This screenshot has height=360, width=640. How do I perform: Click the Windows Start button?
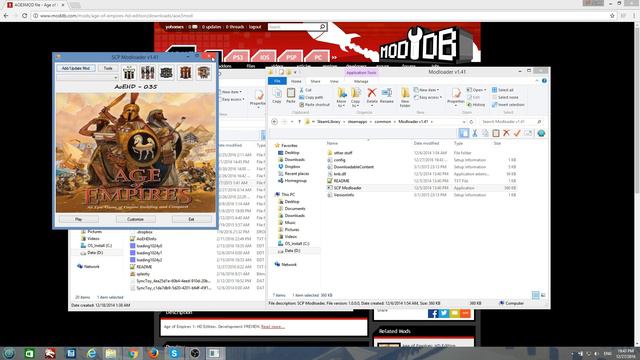[9, 353]
